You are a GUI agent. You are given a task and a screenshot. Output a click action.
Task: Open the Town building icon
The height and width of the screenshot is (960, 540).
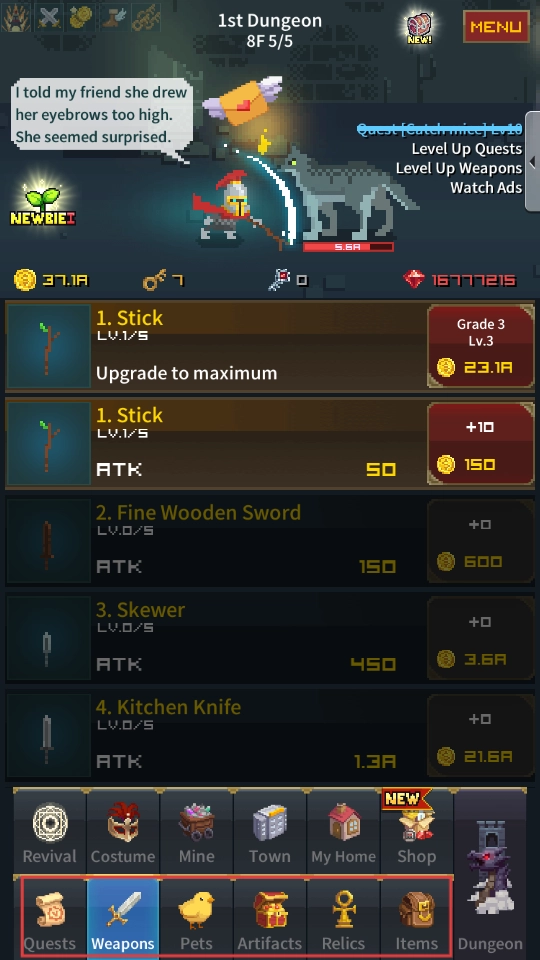(x=270, y=833)
